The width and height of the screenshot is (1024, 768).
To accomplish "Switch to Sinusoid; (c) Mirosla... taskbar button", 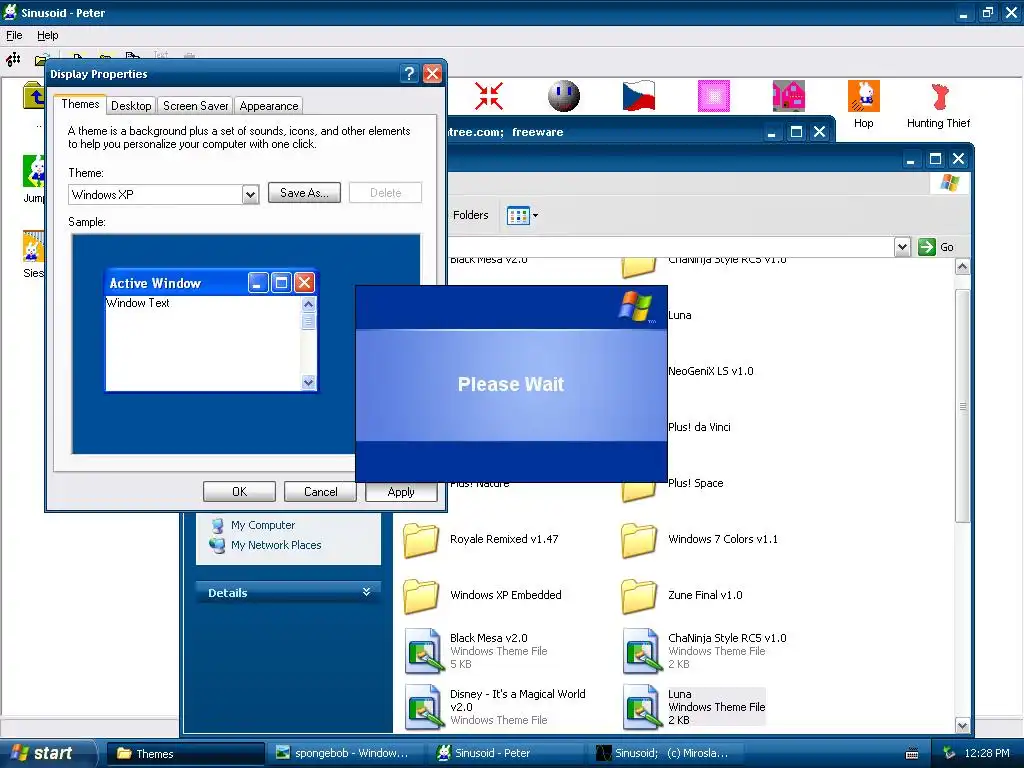I will click(x=666, y=754).
